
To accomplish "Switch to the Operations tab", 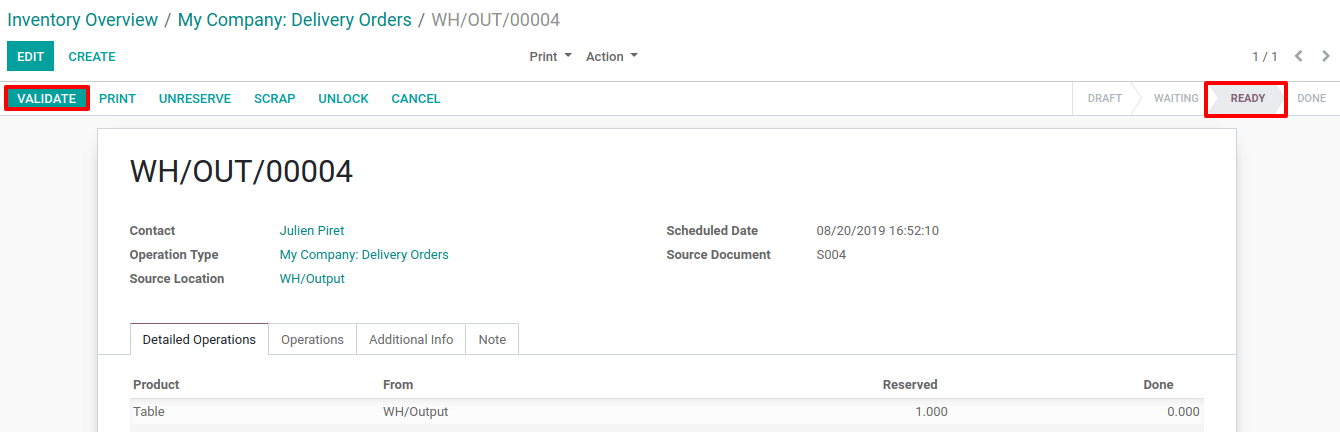I will [312, 340].
